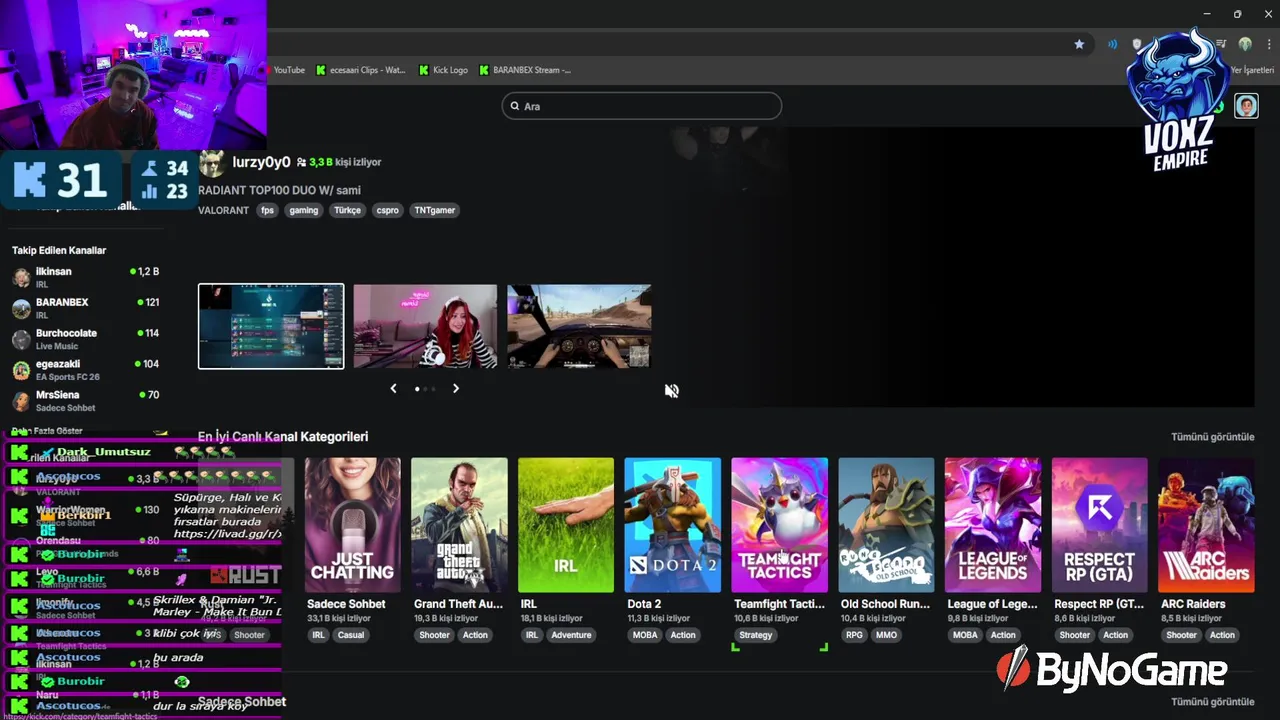Screen dimensions: 1280x720
Task: Select Shooter tag under Respect RP
Action: point(1075,635)
